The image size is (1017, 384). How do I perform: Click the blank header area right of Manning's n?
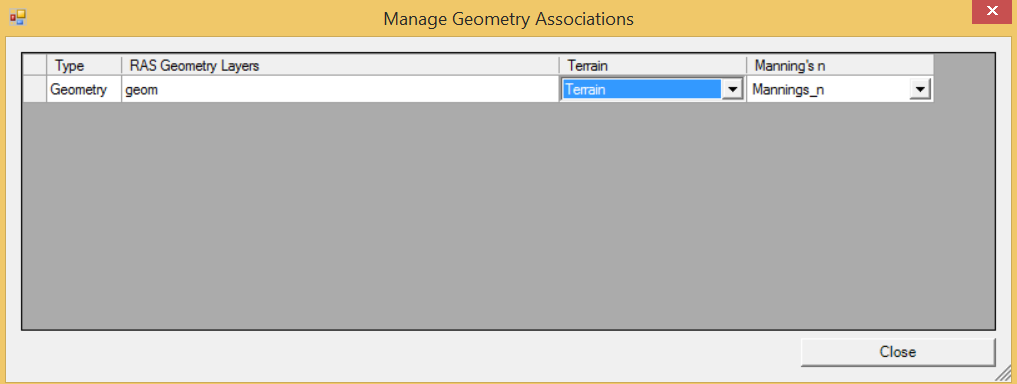coord(964,66)
